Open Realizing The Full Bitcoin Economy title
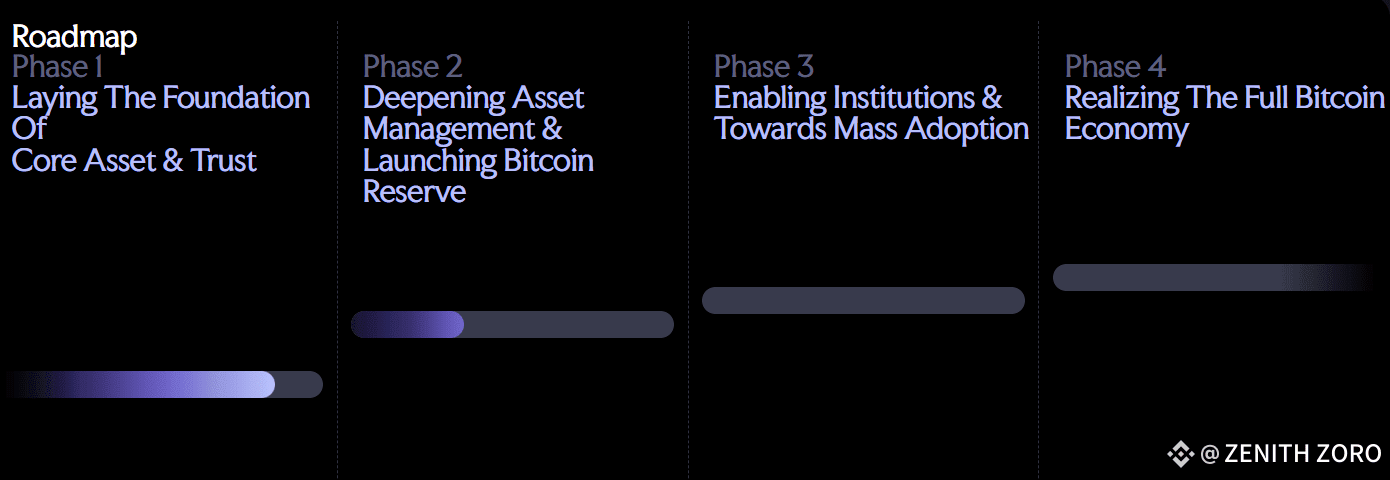 click(x=1225, y=113)
